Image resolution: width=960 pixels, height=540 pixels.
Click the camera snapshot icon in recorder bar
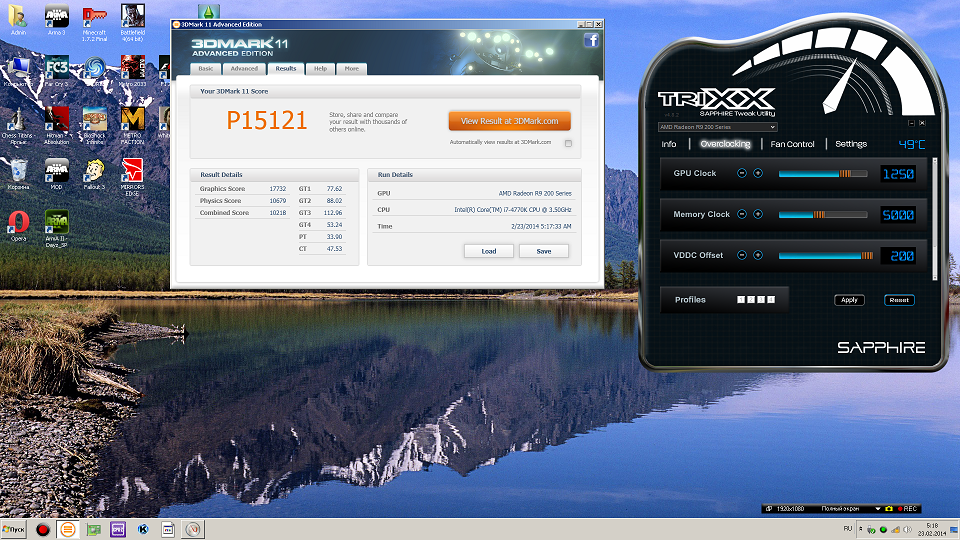pyautogui.click(x=889, y=509)
